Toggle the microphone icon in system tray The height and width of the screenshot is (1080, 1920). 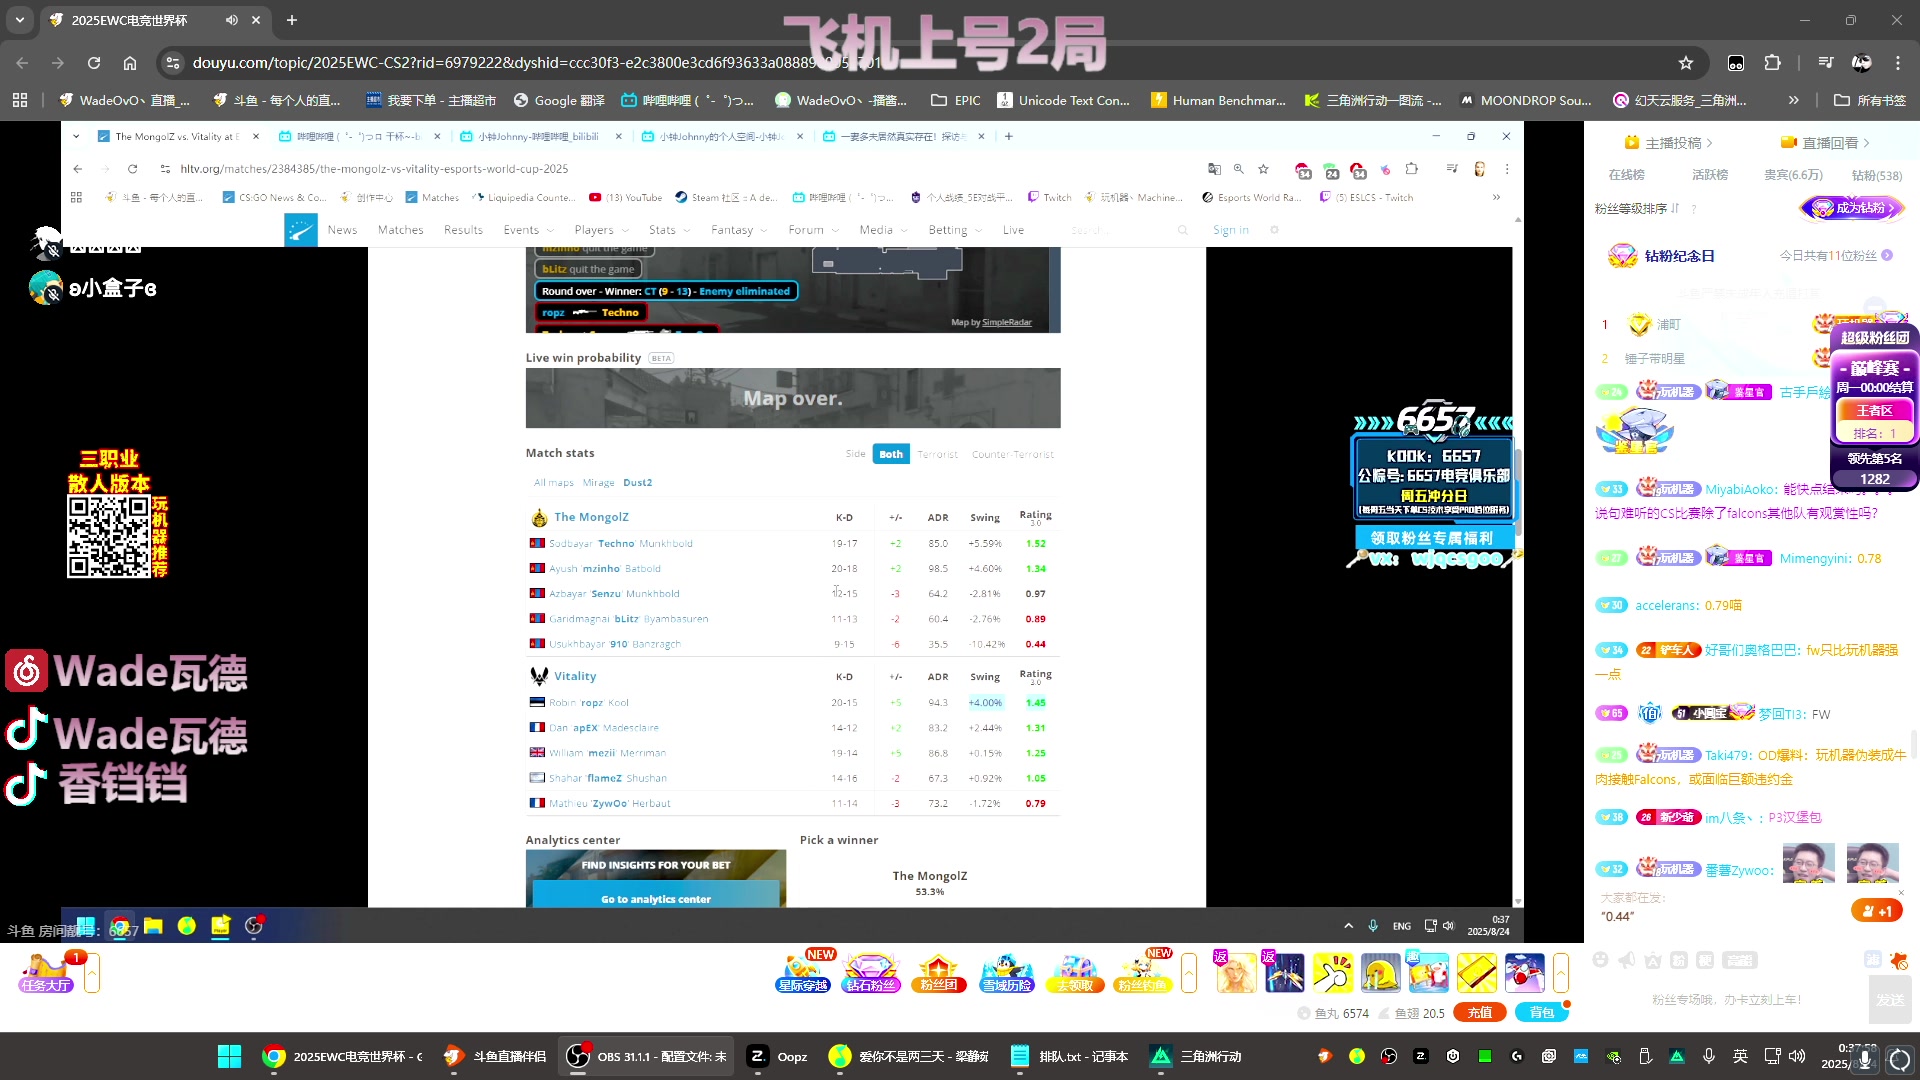tap(1708, 1056)
